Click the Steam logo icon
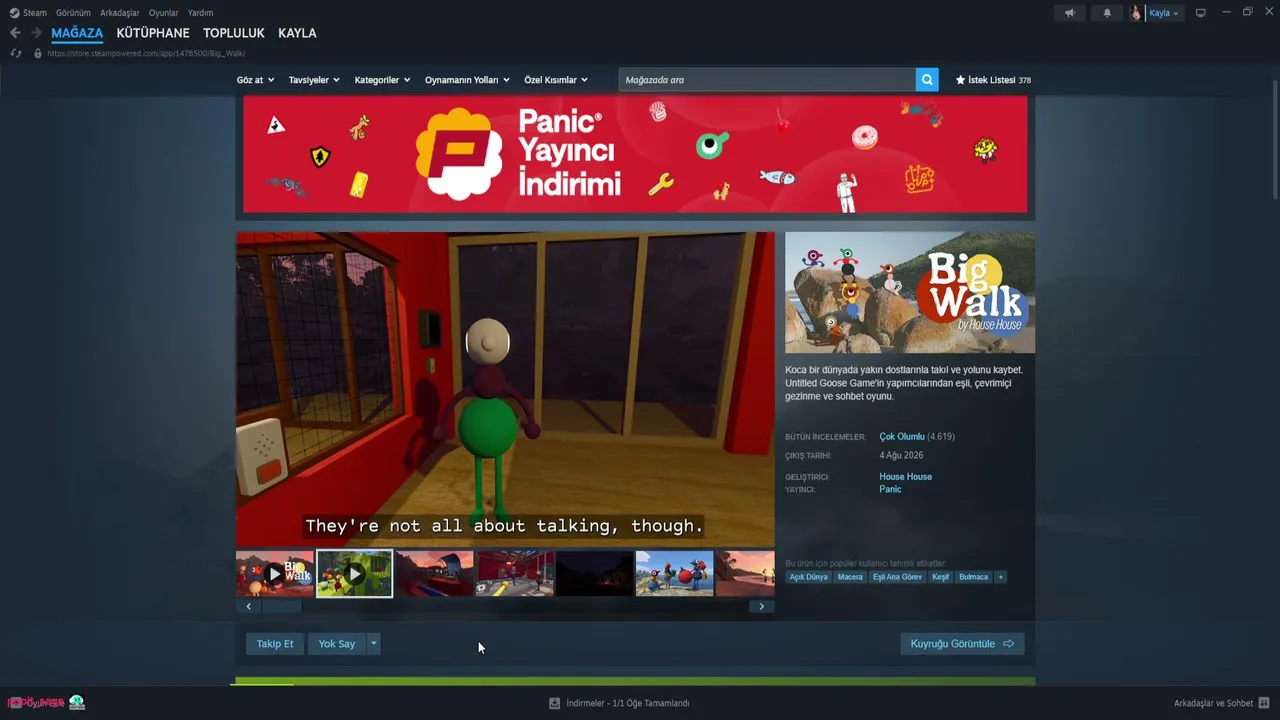Image resolution: width=1280 pixels, height=720 pixels. 14,13
